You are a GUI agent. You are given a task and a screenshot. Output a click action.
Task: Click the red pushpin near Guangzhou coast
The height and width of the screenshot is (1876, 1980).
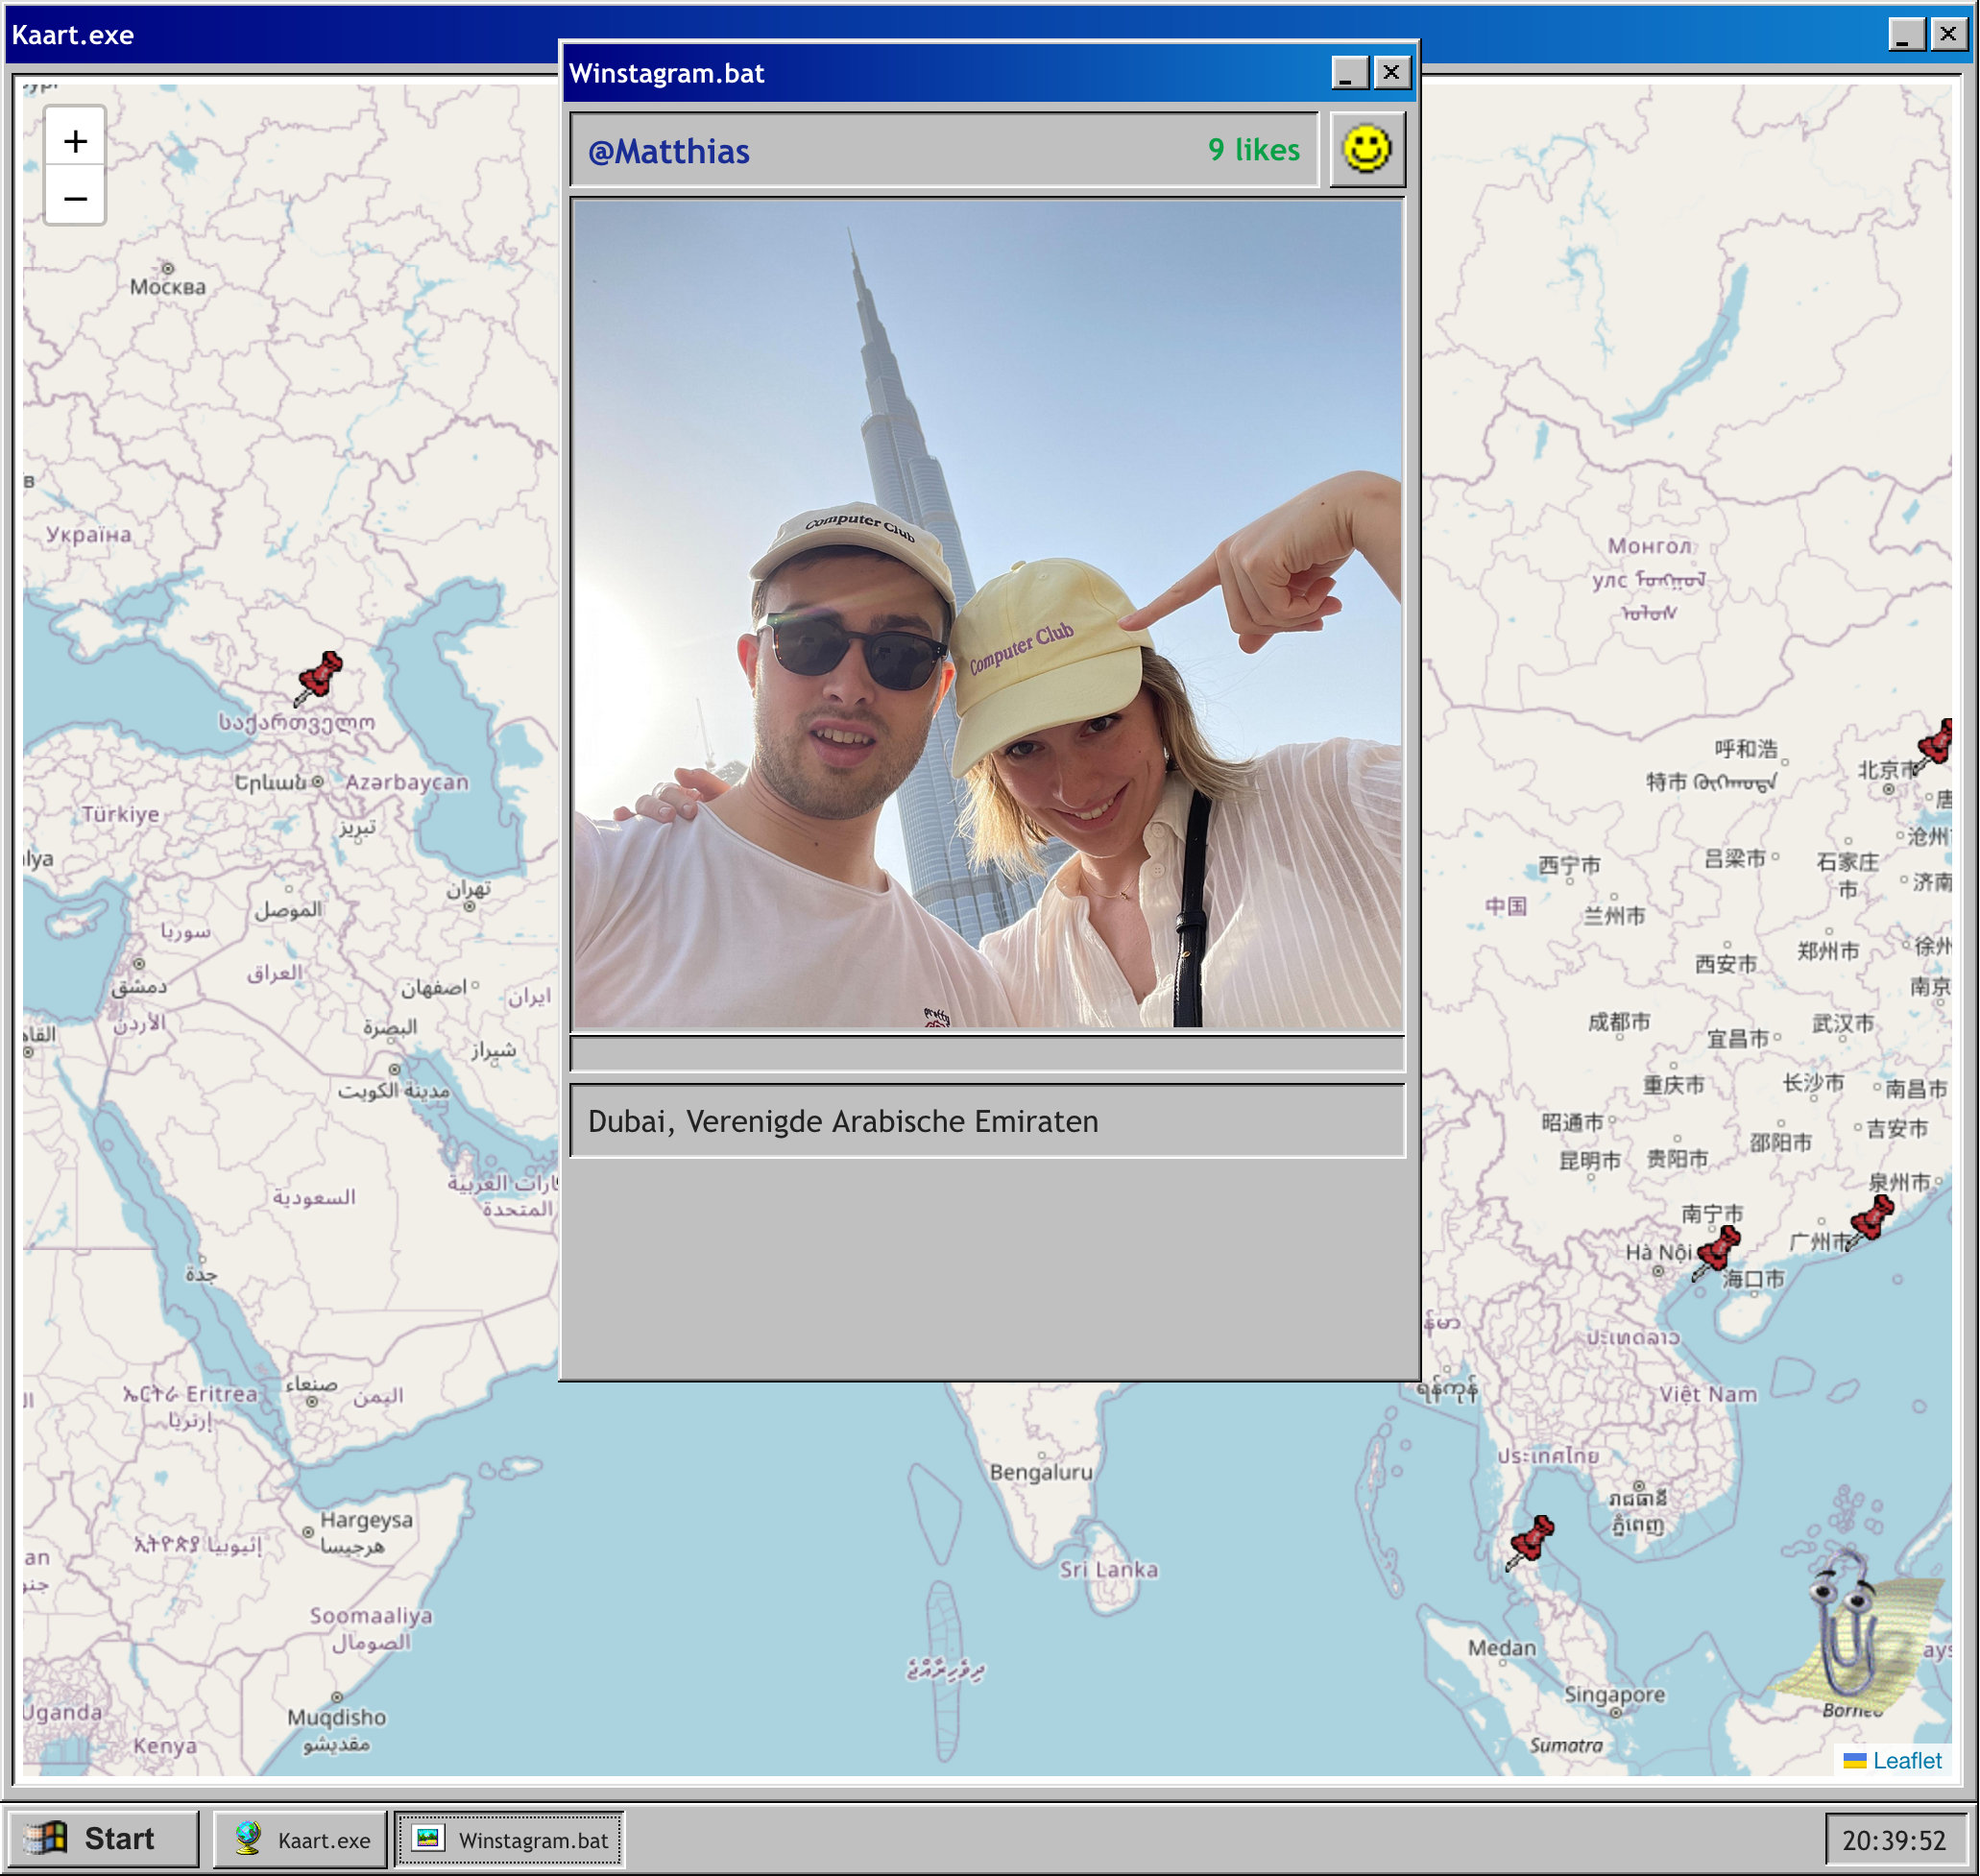[x=1871, y=1220]
